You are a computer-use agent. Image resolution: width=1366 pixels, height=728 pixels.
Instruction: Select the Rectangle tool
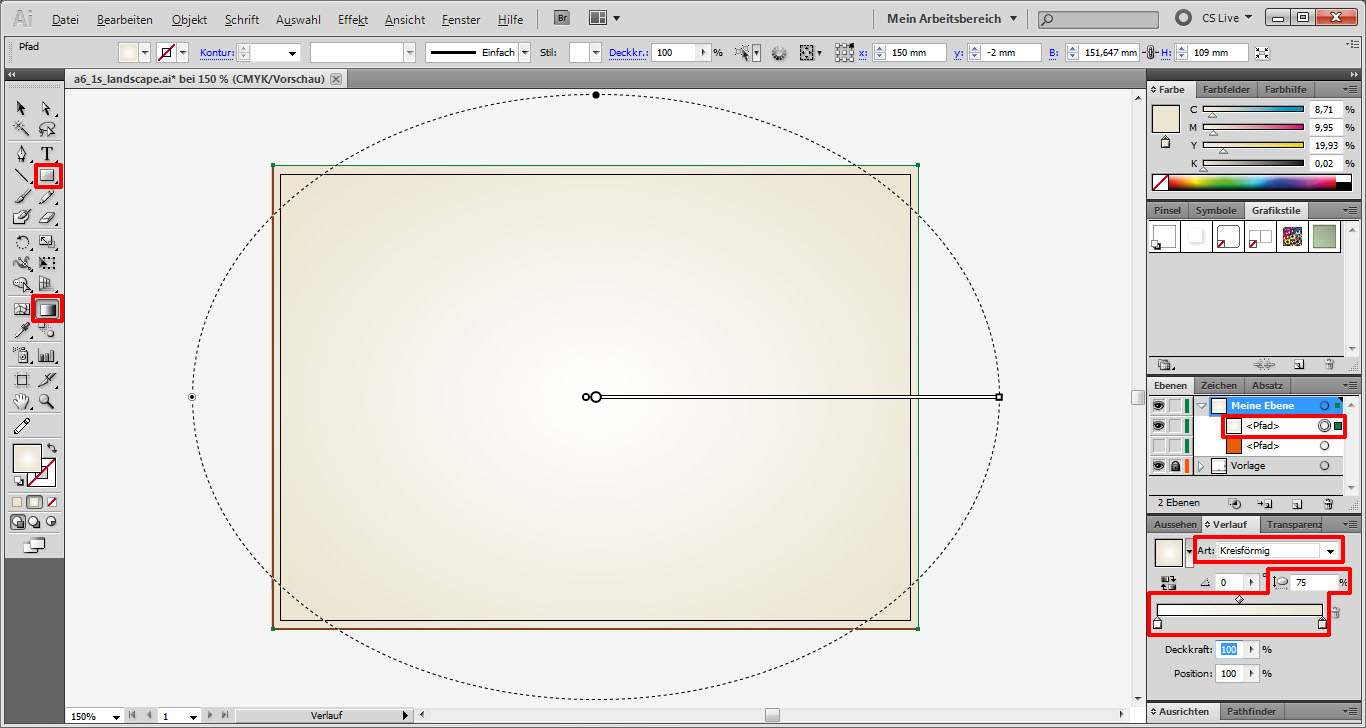pyautogui.click(x=47, y=176)
